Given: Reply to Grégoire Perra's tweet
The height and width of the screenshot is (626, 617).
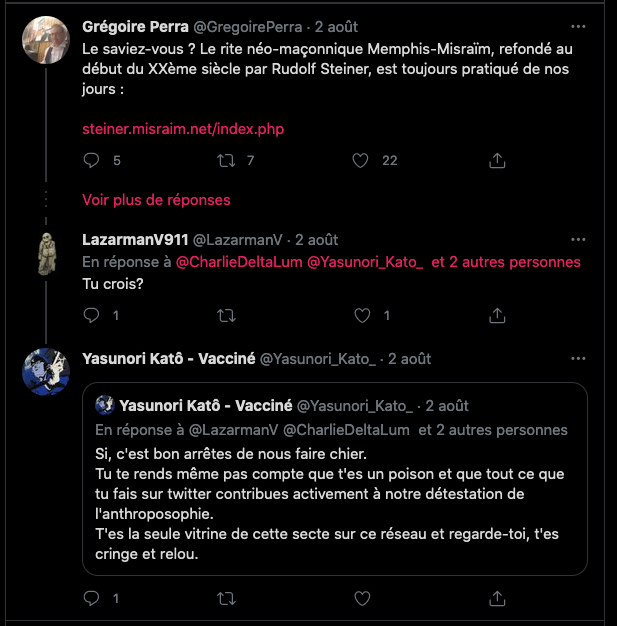Looking at the screenshot, I should click(91, 160).
